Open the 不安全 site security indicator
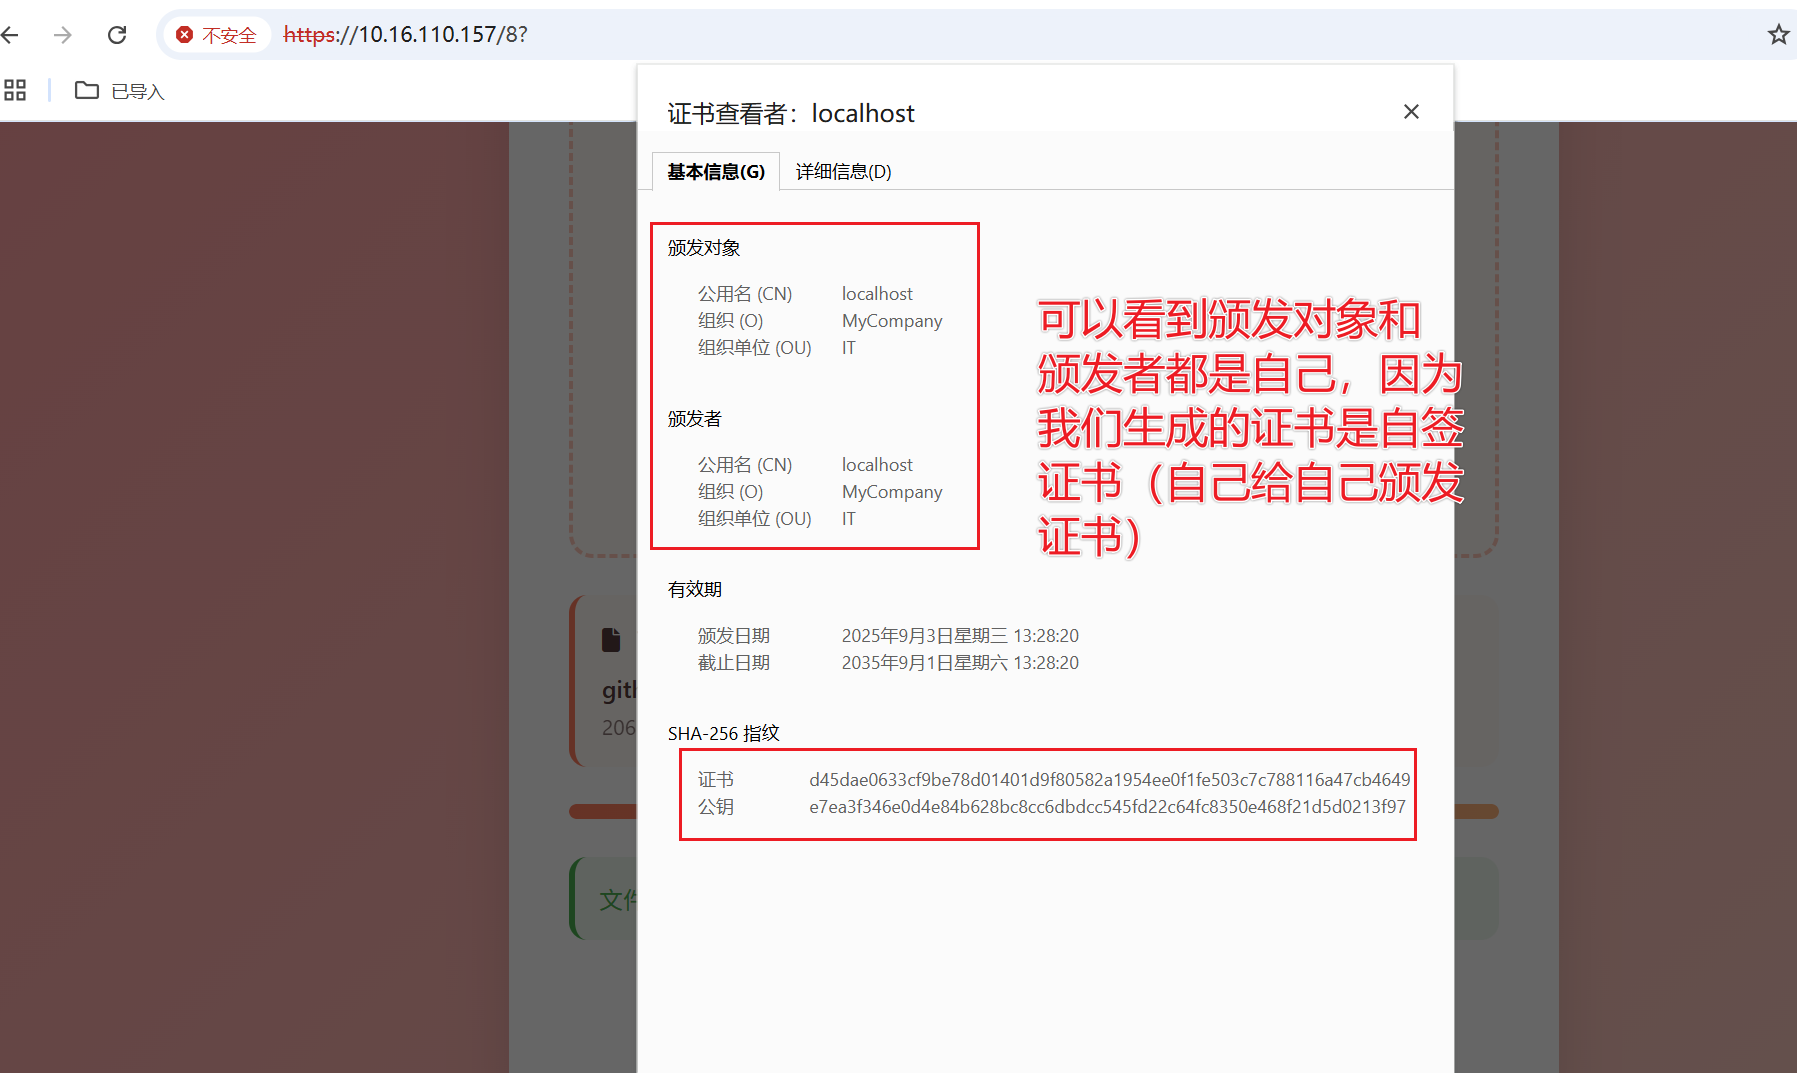 coord(217,35)
